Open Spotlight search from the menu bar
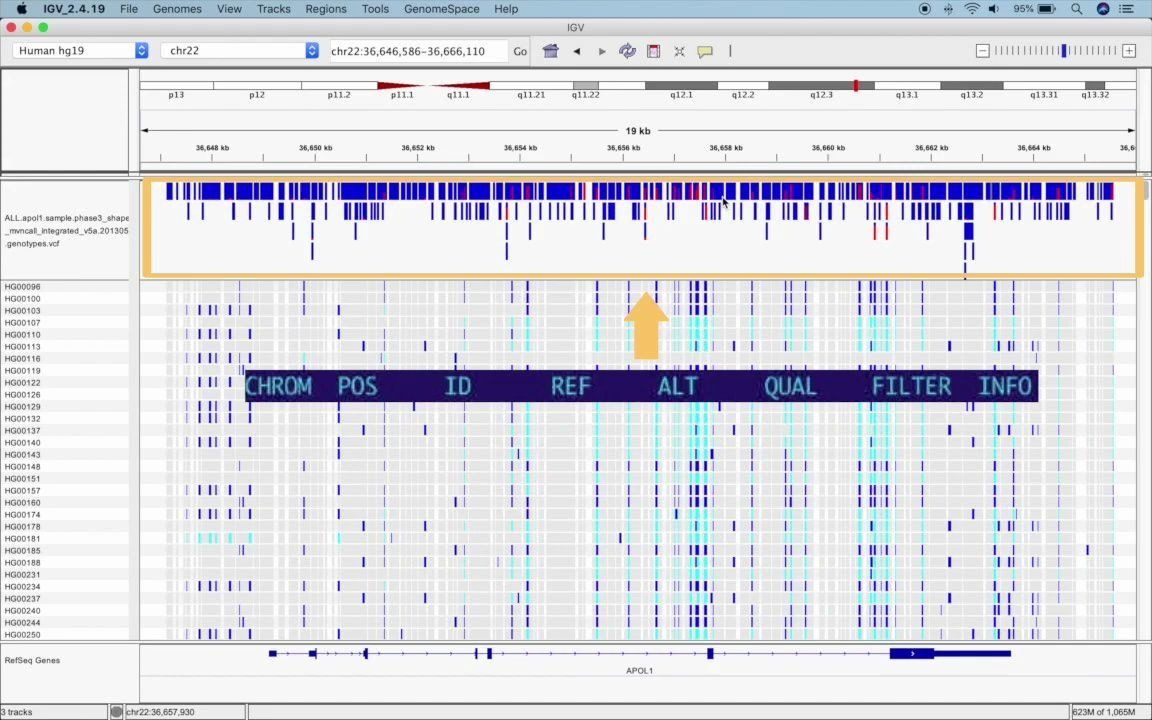Image resolution: width=1152 pixels, height=720 pixels. 1077,9
